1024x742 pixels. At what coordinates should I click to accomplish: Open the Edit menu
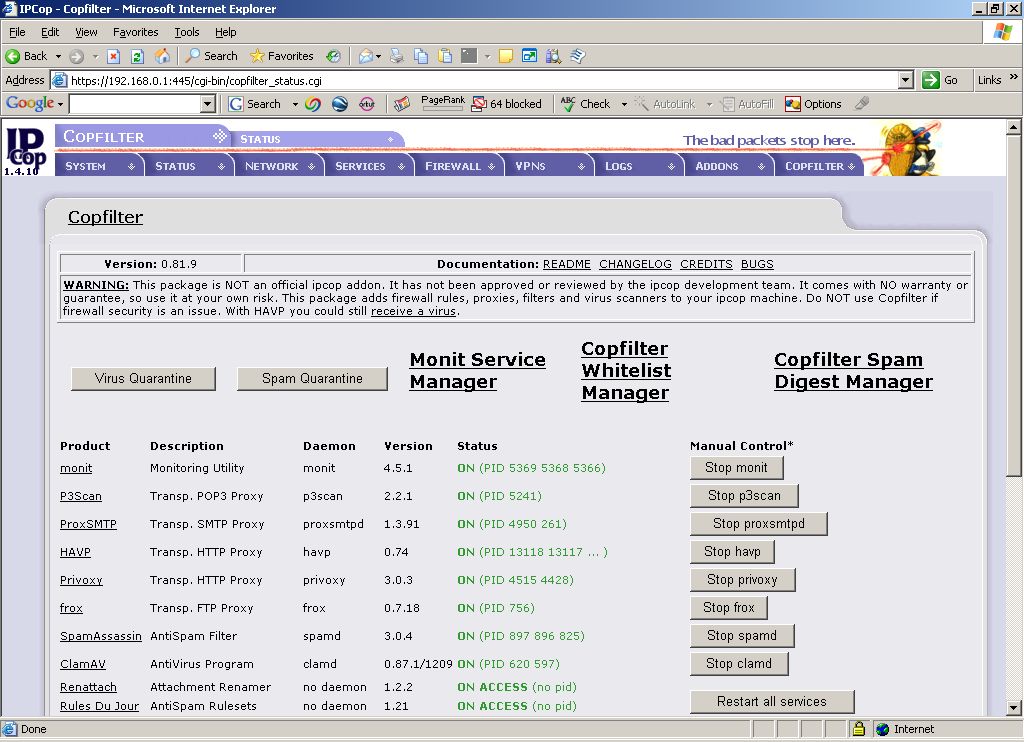50,32
